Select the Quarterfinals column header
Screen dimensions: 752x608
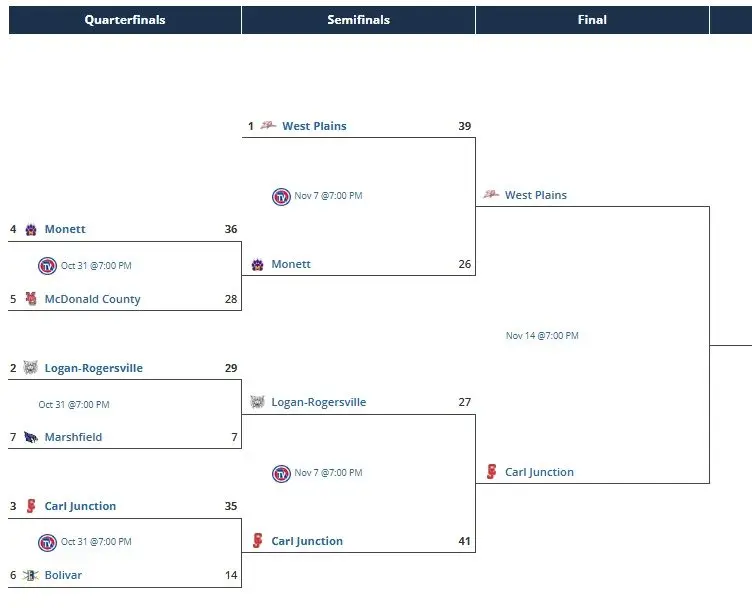[x=125, y=20]
